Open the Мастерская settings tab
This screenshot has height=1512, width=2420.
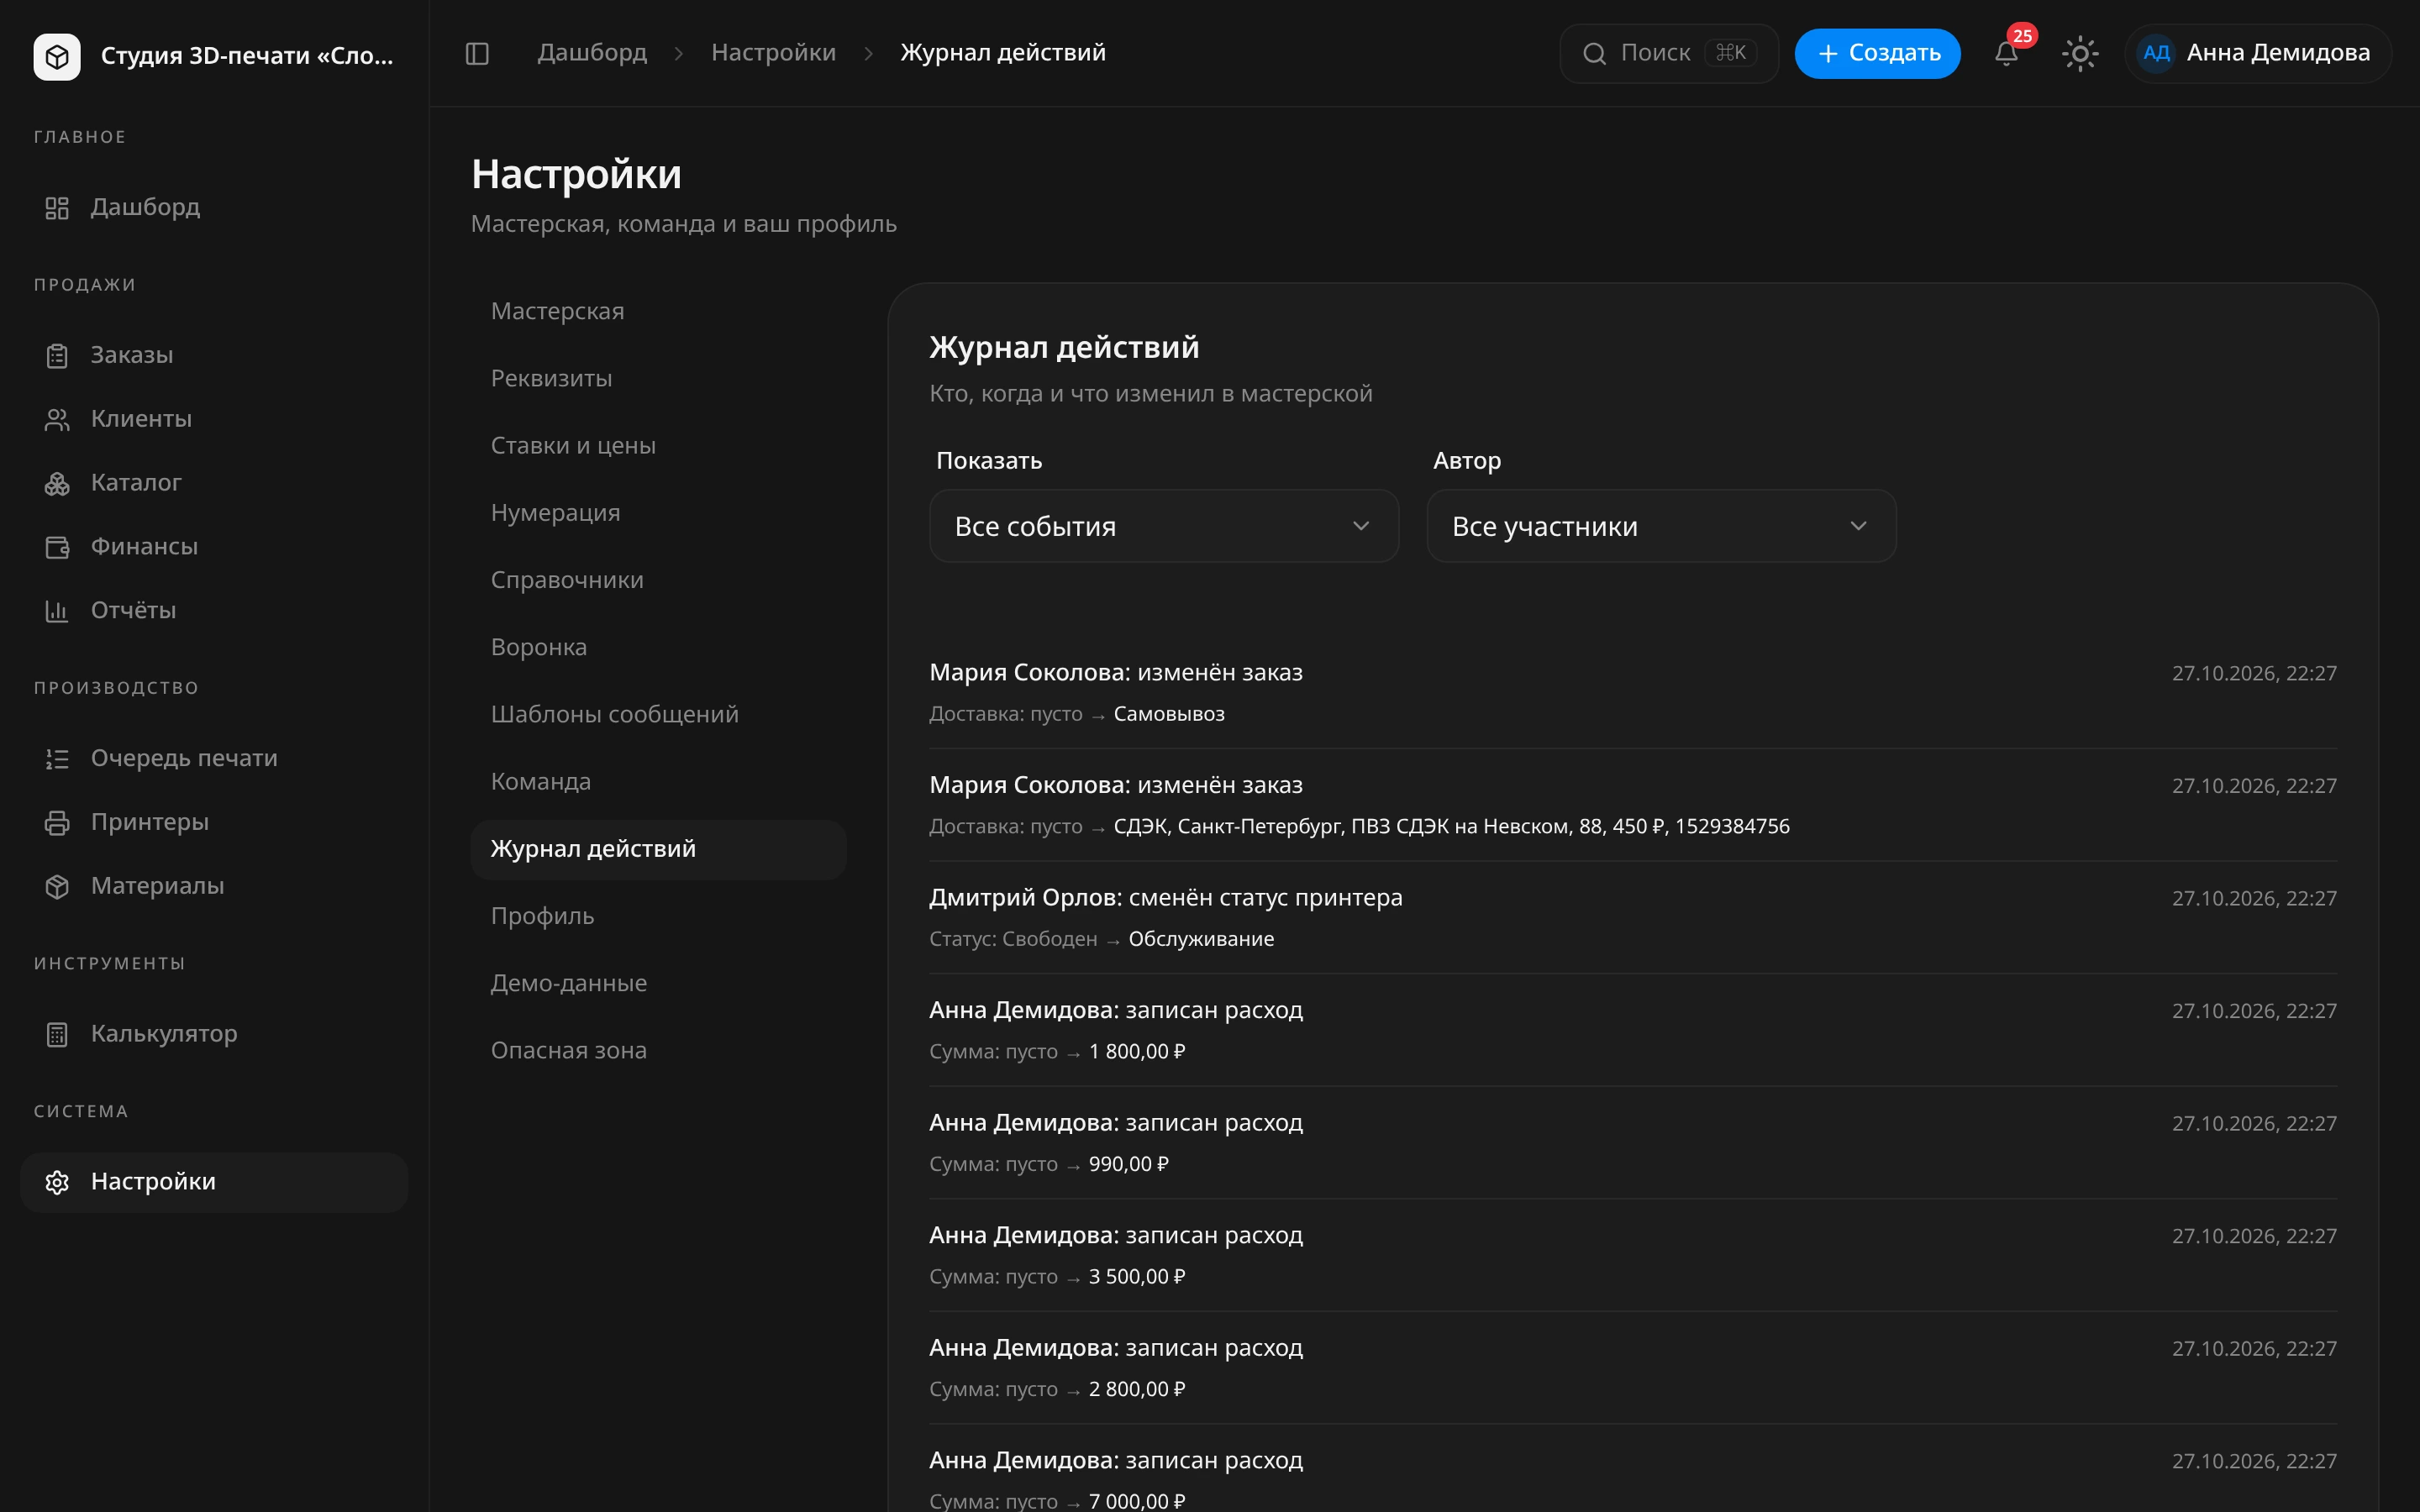658,311
